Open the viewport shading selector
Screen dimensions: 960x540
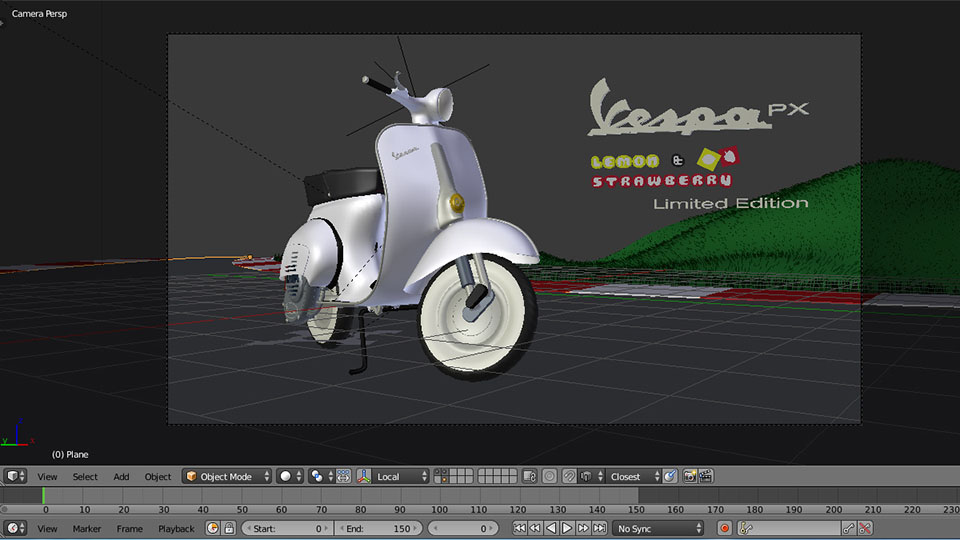290,476
